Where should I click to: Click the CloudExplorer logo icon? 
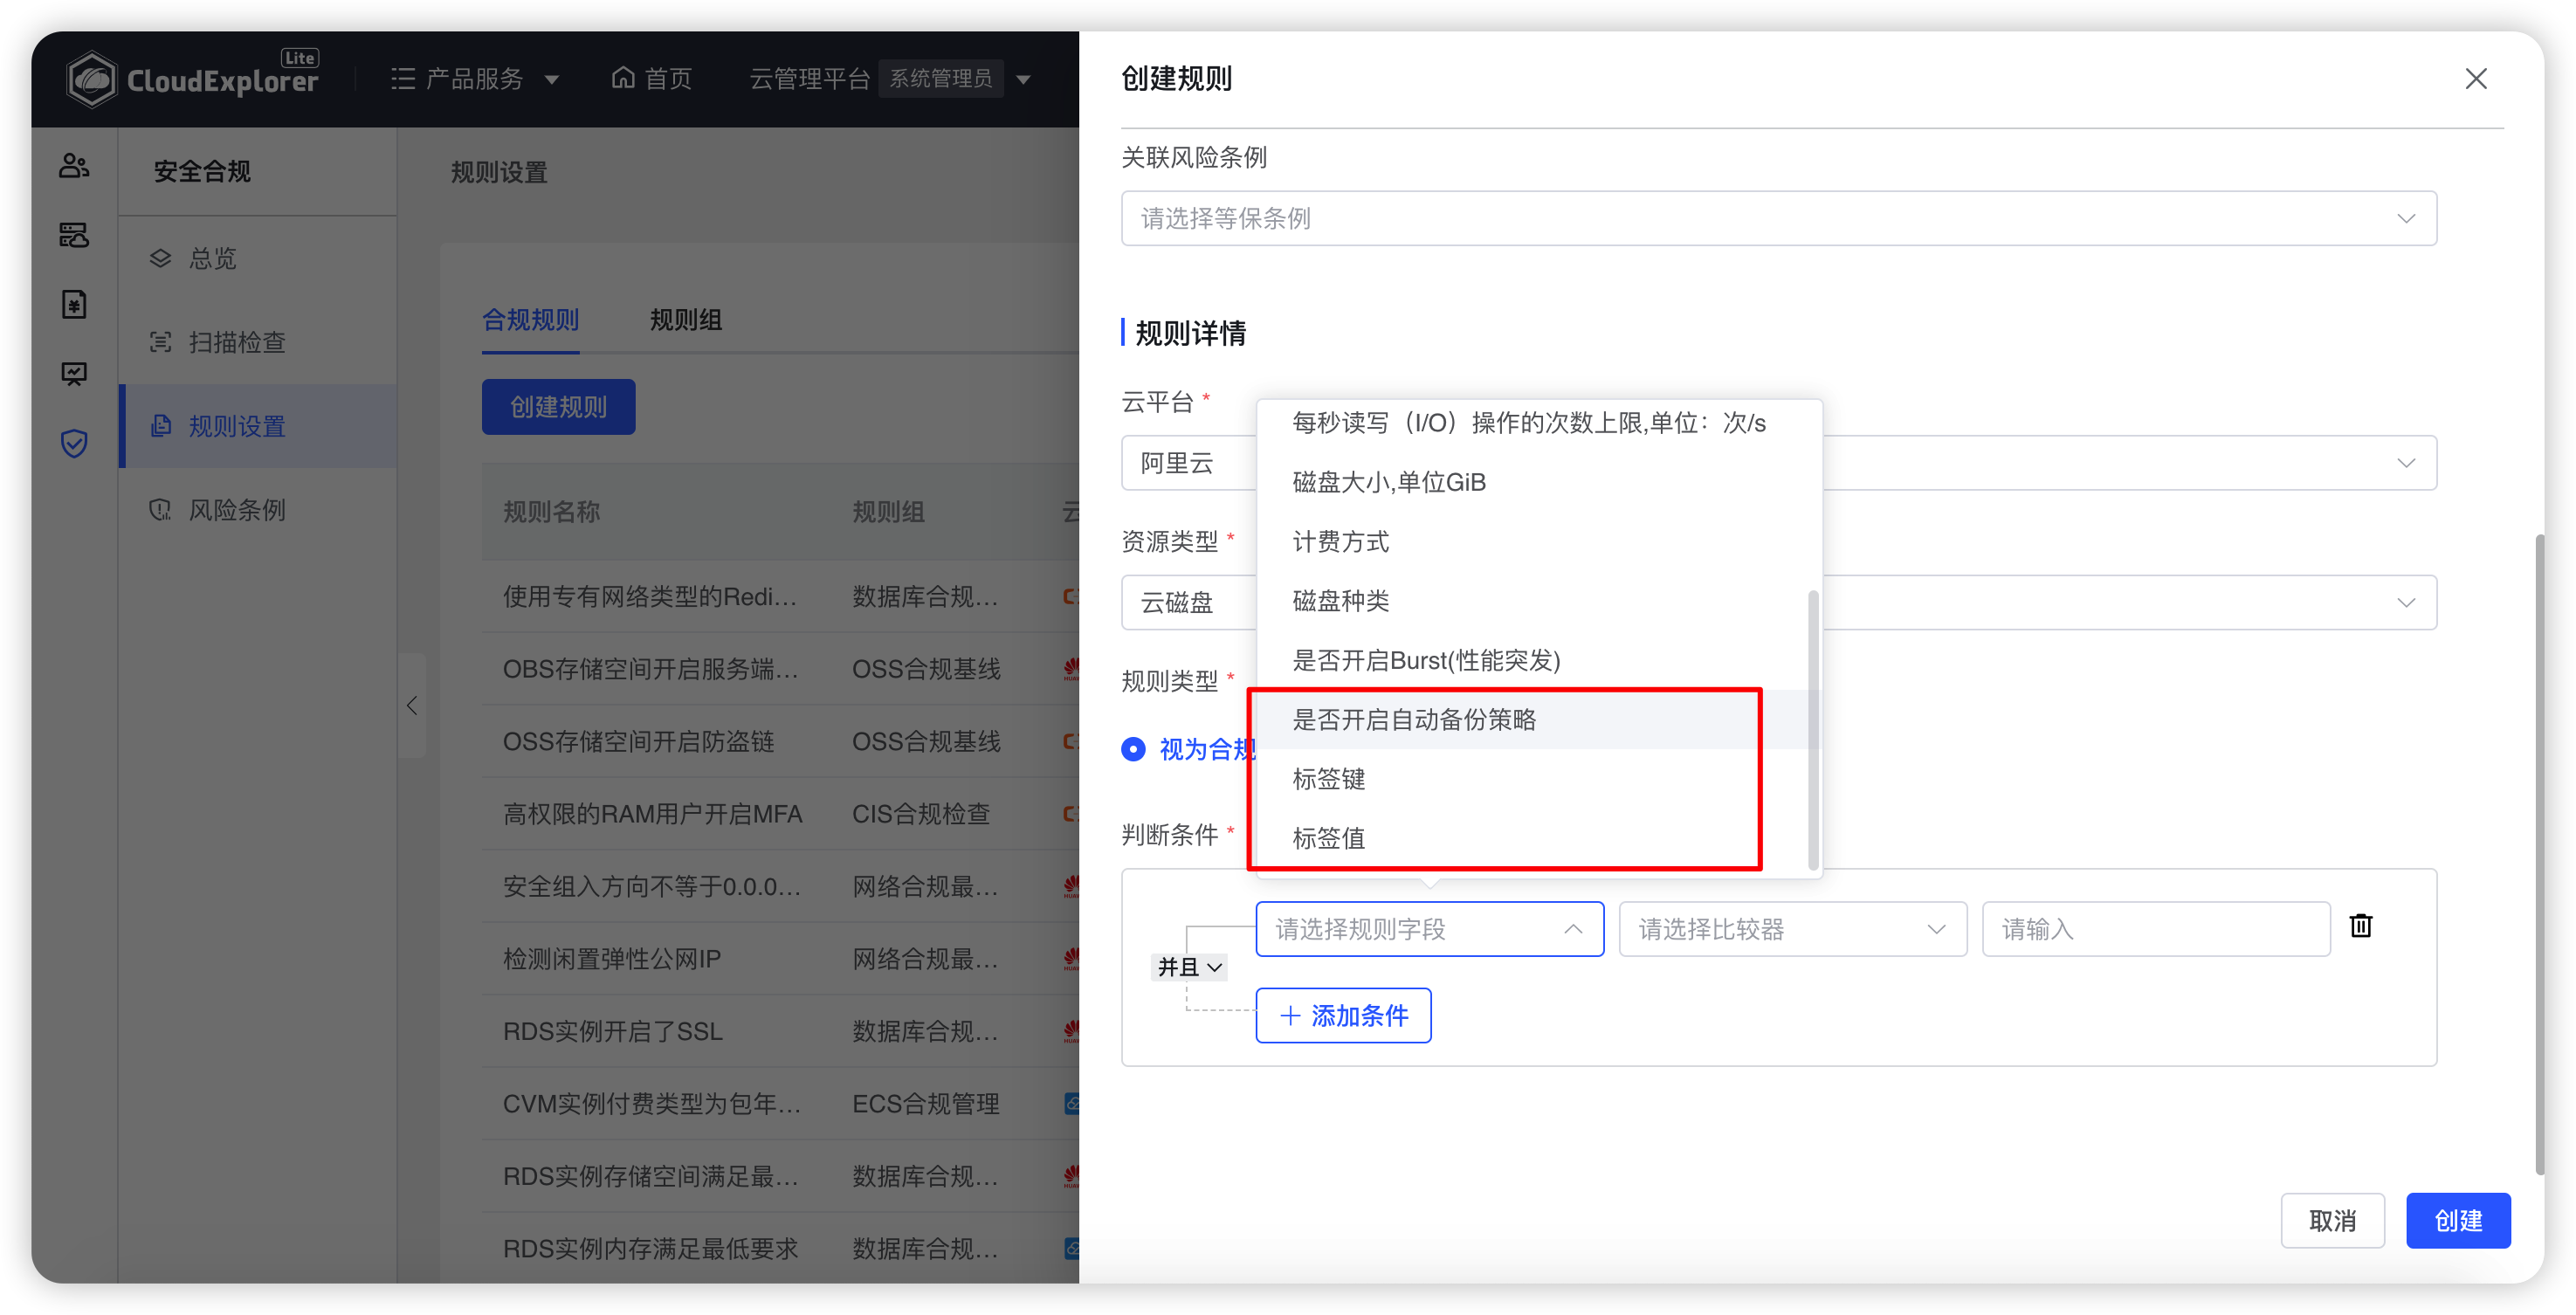point(91,79)
